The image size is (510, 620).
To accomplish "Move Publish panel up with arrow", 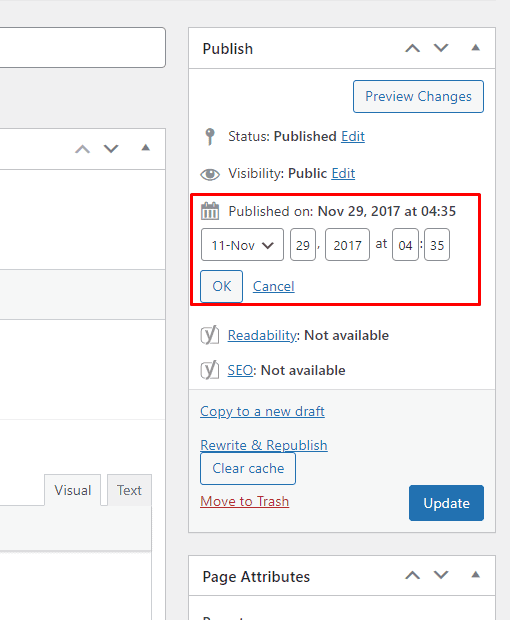I will click(412, 48).
